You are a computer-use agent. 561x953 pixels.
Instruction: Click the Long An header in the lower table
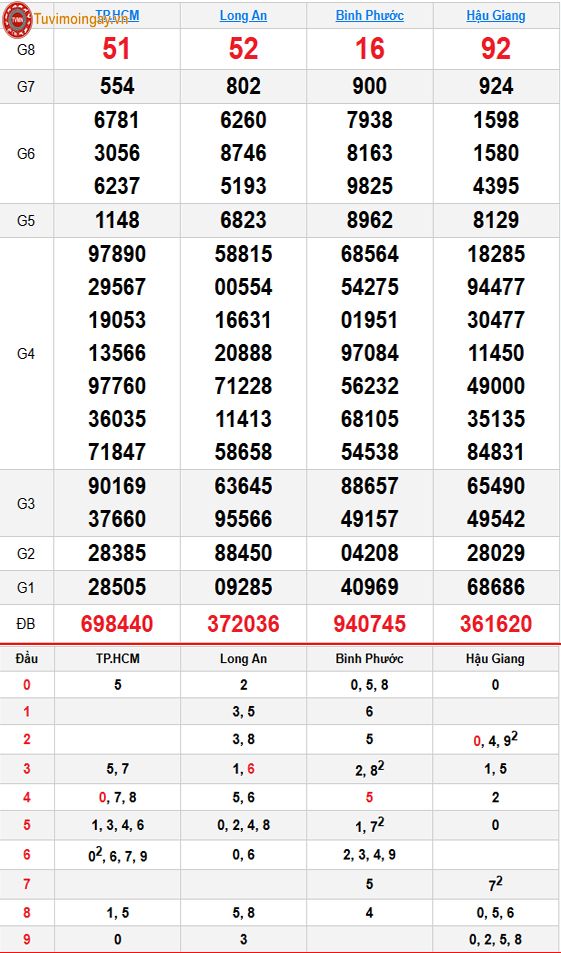[x=243, y=658]
